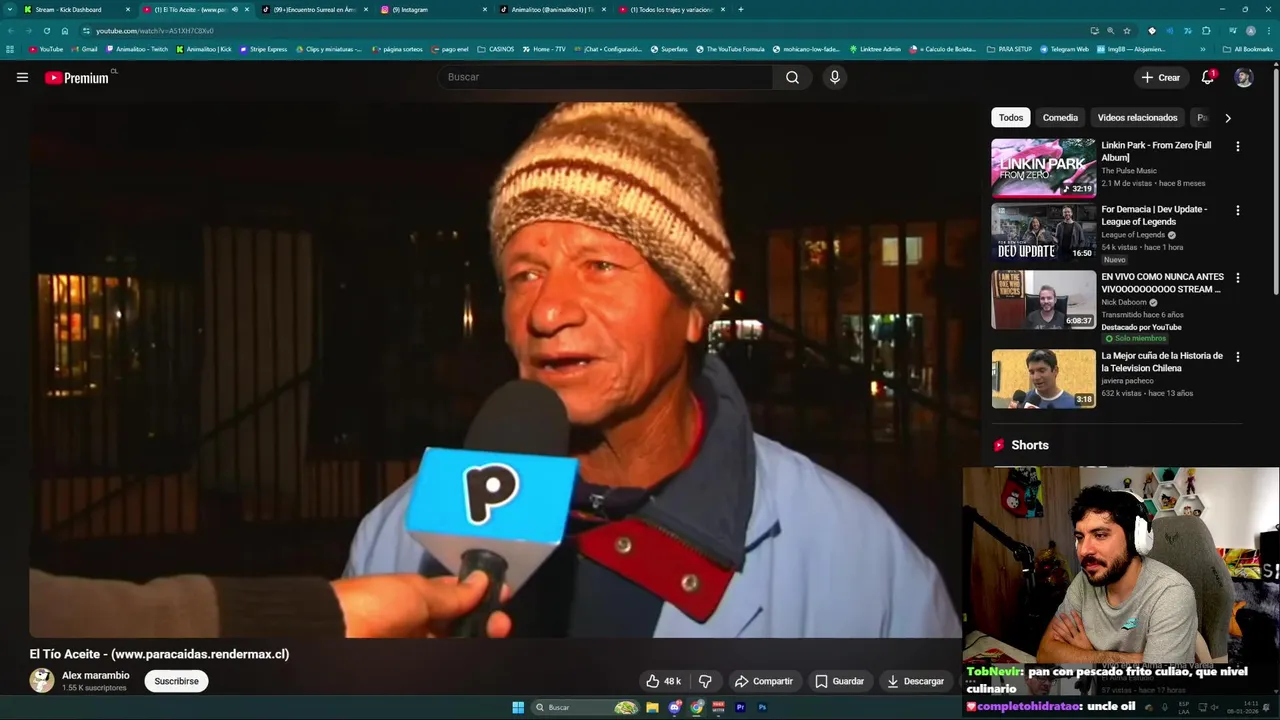1280x720 pixels.
Task: Select the Videos relacionados filter chip
Action: tap(1137, 118)
